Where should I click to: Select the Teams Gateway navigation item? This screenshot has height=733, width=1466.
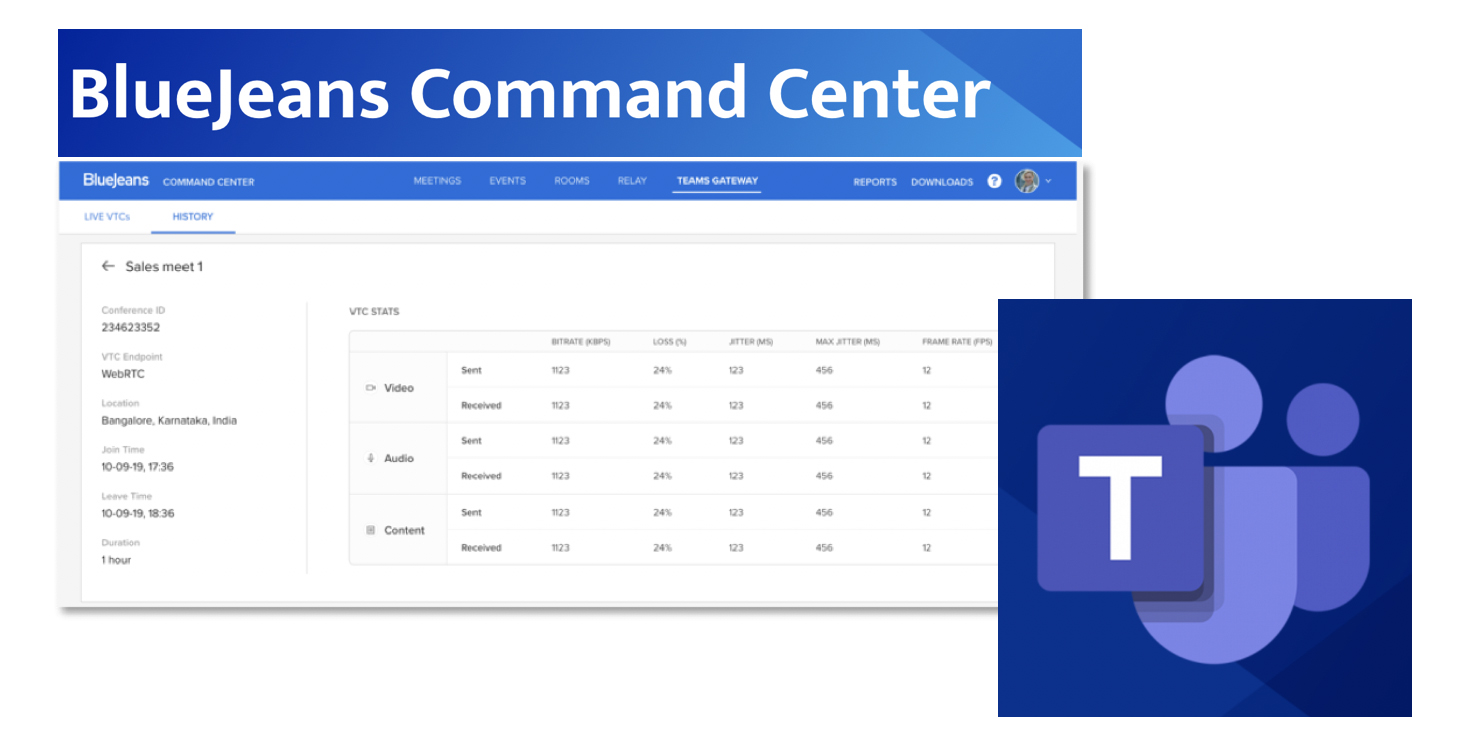(x=717, y=181)
